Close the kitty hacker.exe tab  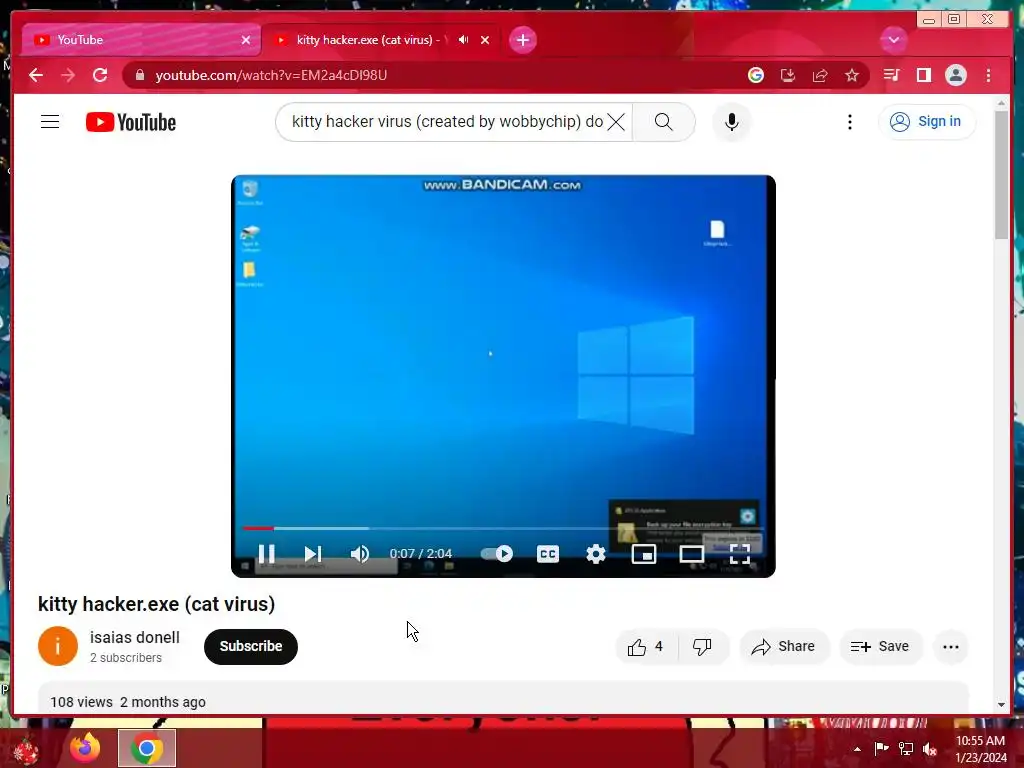coord(485,40)
